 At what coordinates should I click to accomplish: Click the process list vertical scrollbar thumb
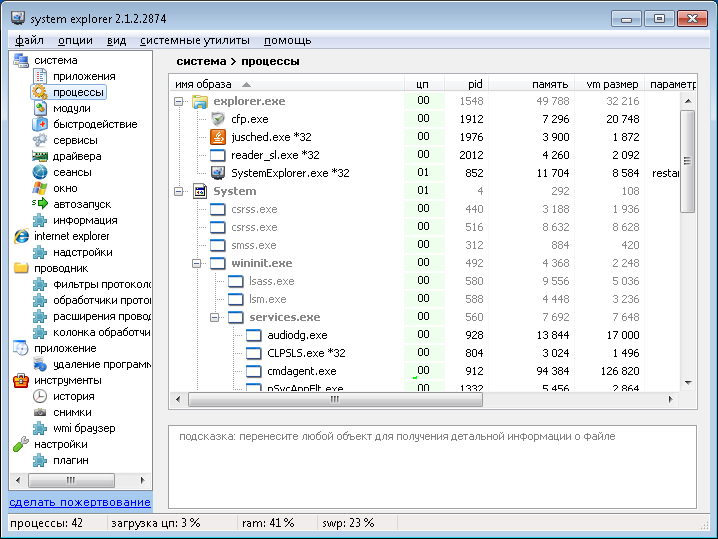coord(687,161)
